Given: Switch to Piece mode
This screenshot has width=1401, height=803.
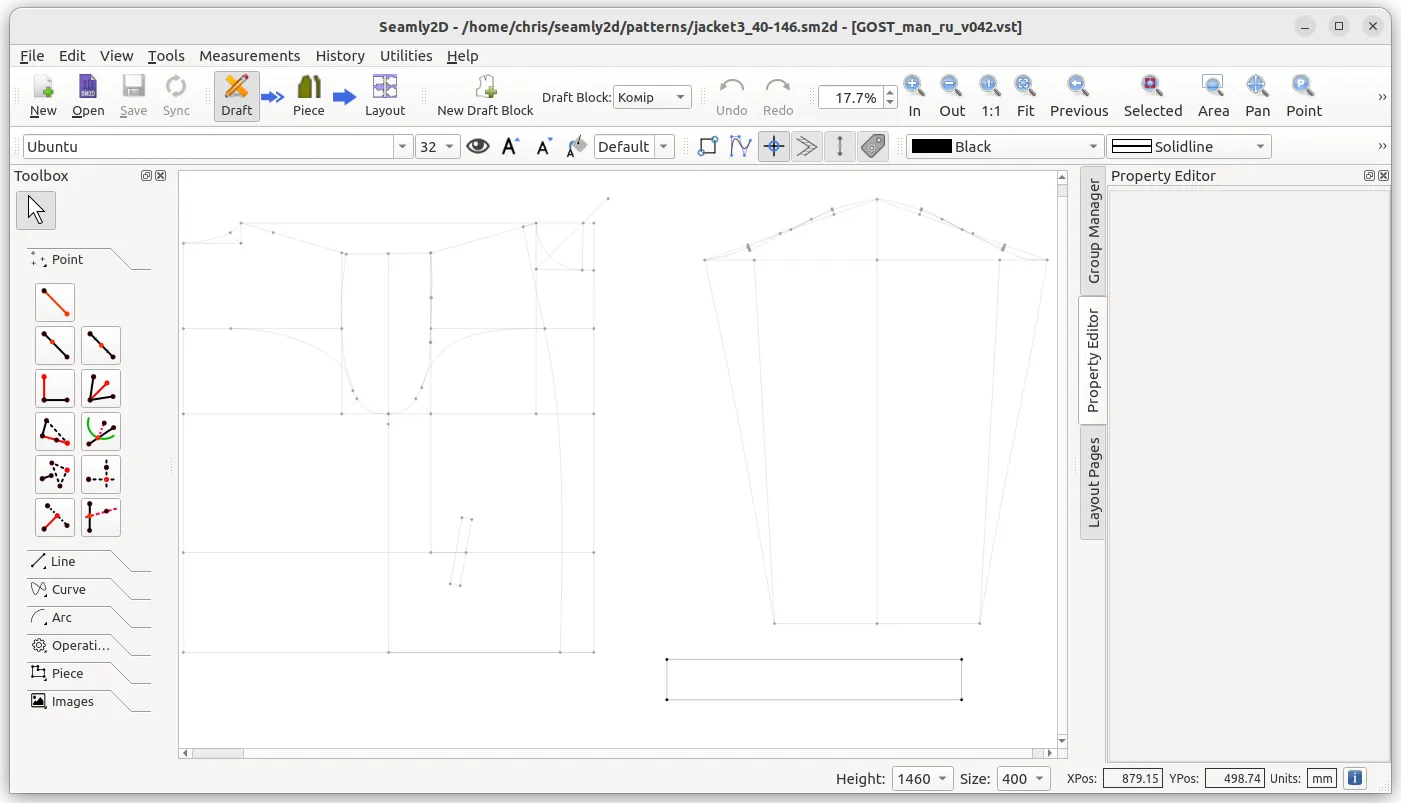Looking at the screenshot, I should (309, 97).
